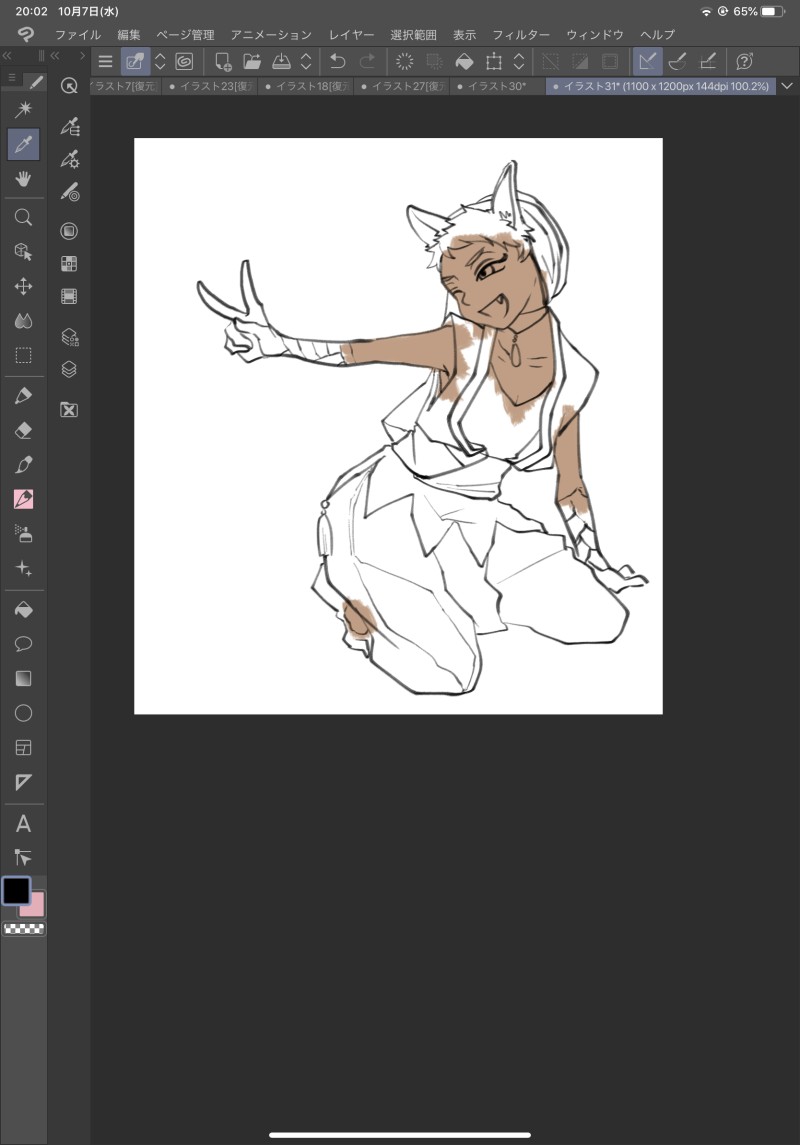
Task: Select the Blend tool
Action: 23,321
